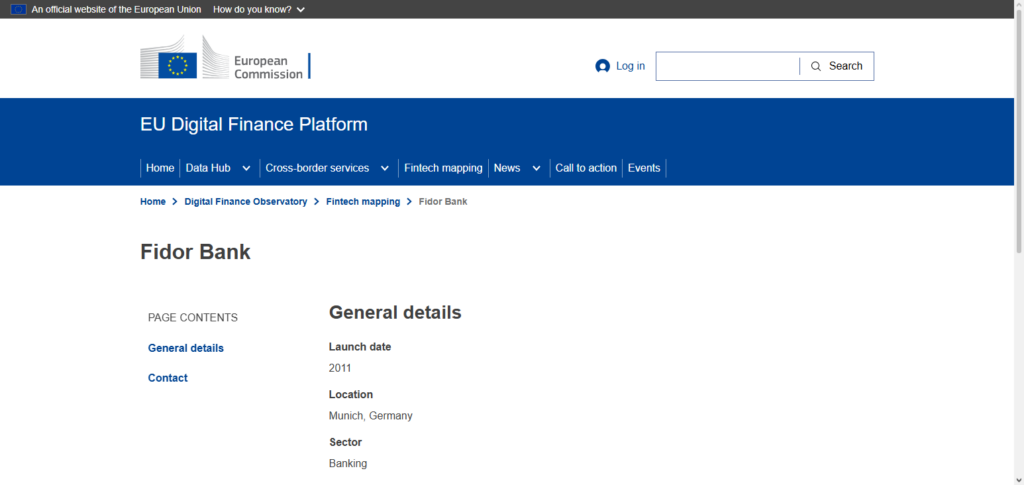Open the Call to action menu item

[586, 168]
